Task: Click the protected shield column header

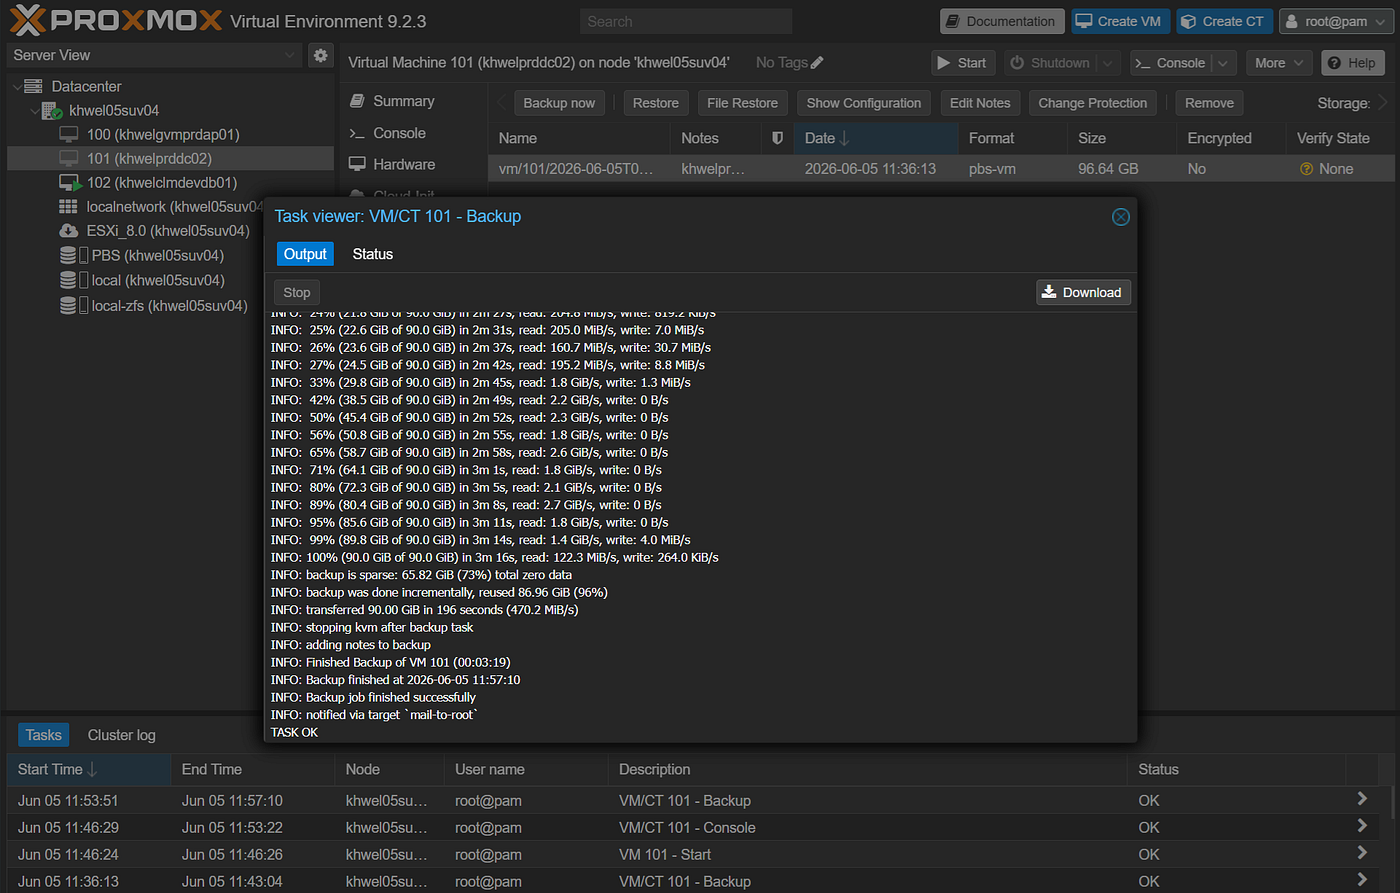Action: coord(777,138)
